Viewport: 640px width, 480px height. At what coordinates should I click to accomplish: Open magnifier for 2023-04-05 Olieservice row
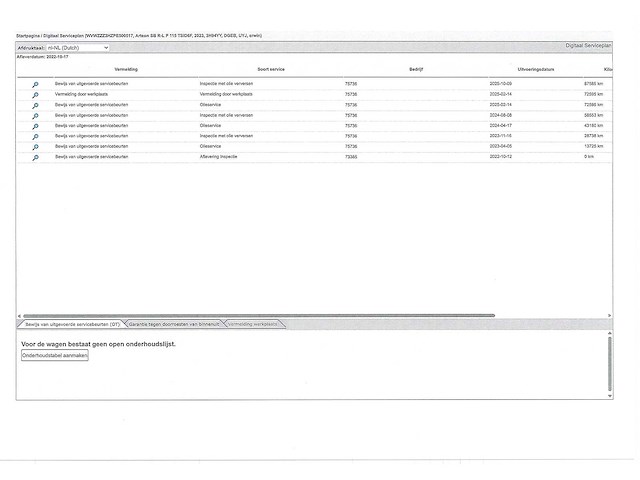point(36,147)
